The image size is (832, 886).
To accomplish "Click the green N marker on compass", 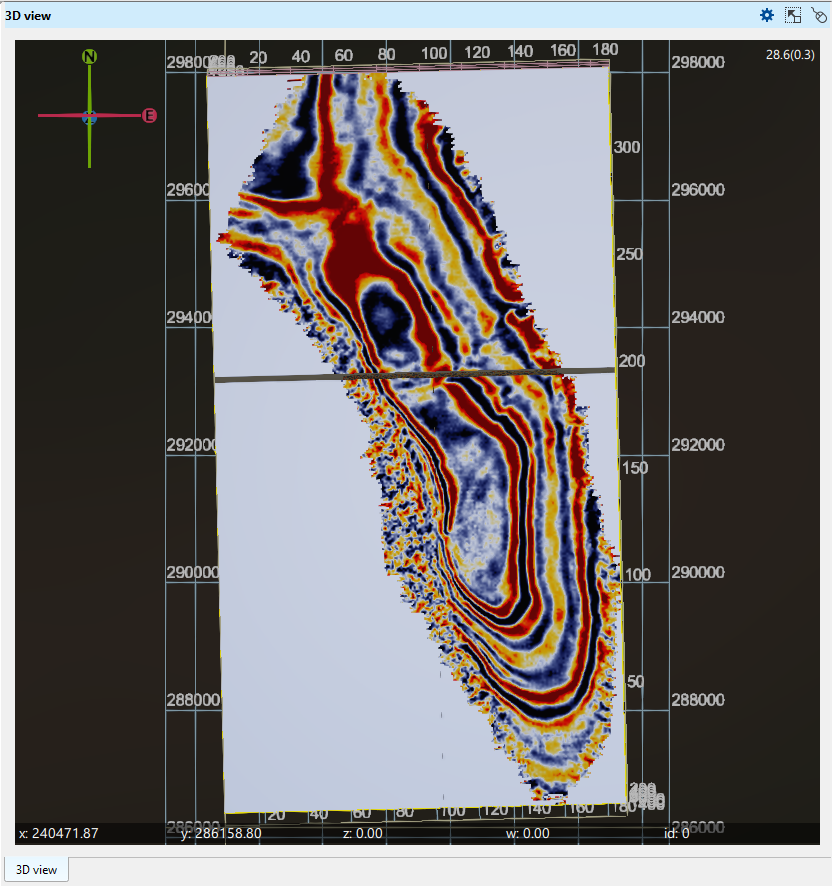I will pos(89,57).
